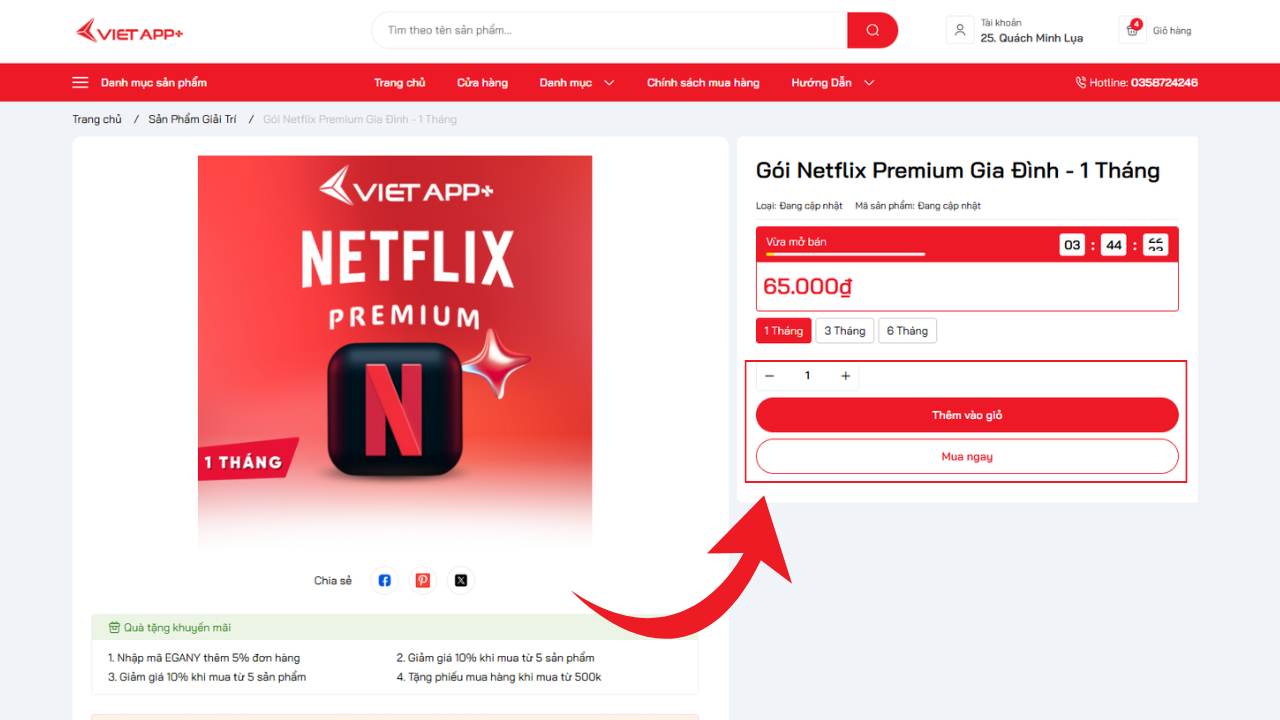1280x720 pixels.
Task: Decrease quantity with the minus button
Action: [769, 376]
